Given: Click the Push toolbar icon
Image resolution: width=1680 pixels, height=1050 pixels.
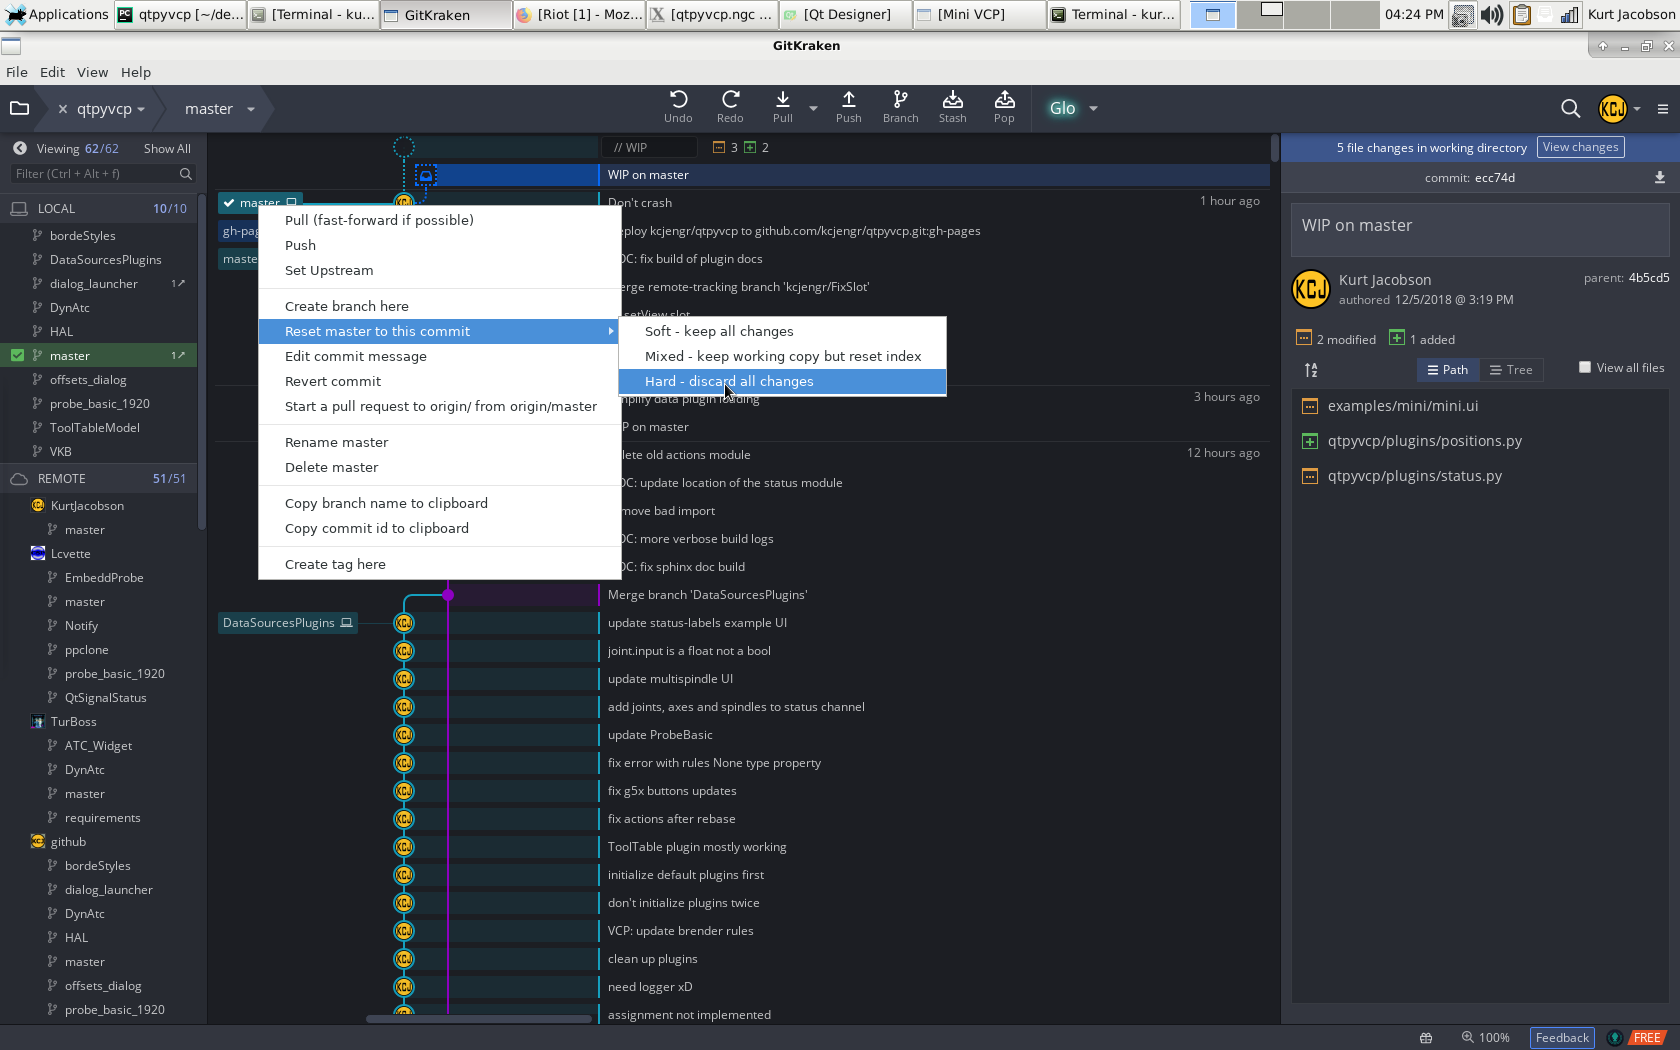Looking at the screenshot, I should pos(848,107).
